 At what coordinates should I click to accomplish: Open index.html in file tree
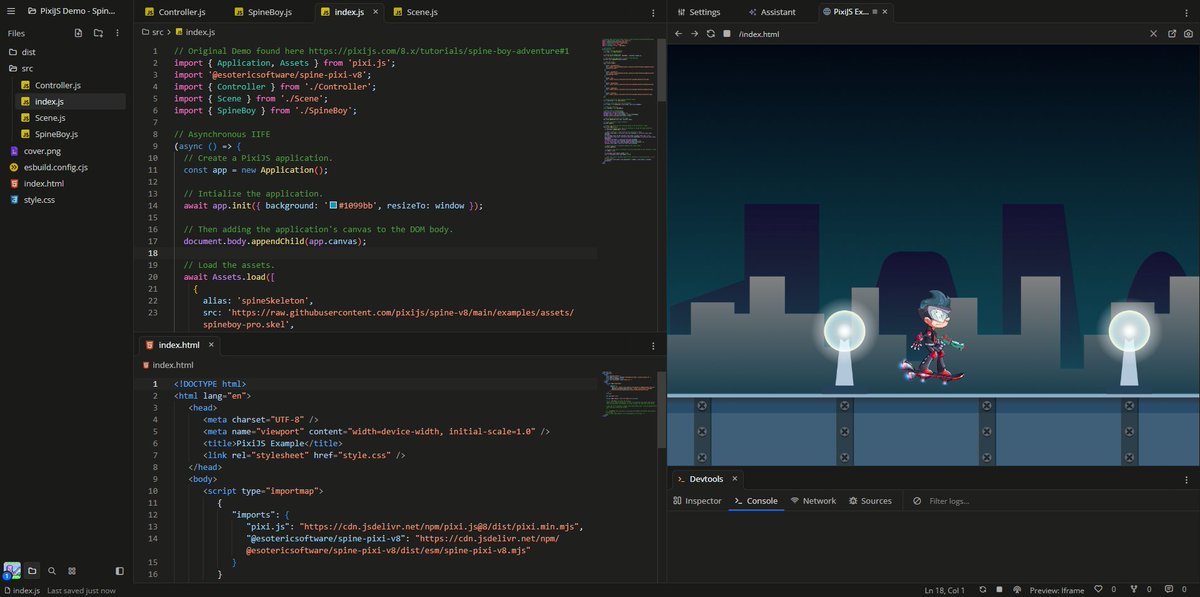pyautogui.click(x=43, y=183)
